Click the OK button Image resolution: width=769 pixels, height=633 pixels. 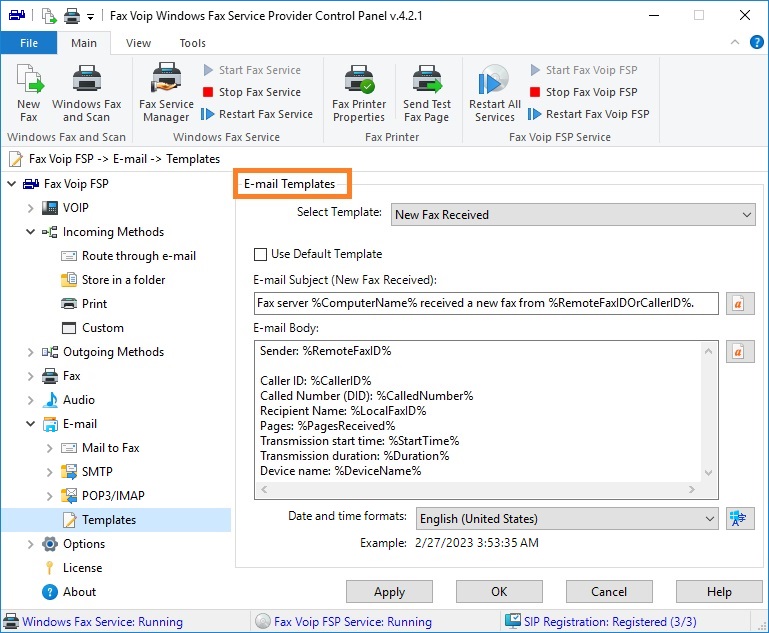[x=499, y=592]
